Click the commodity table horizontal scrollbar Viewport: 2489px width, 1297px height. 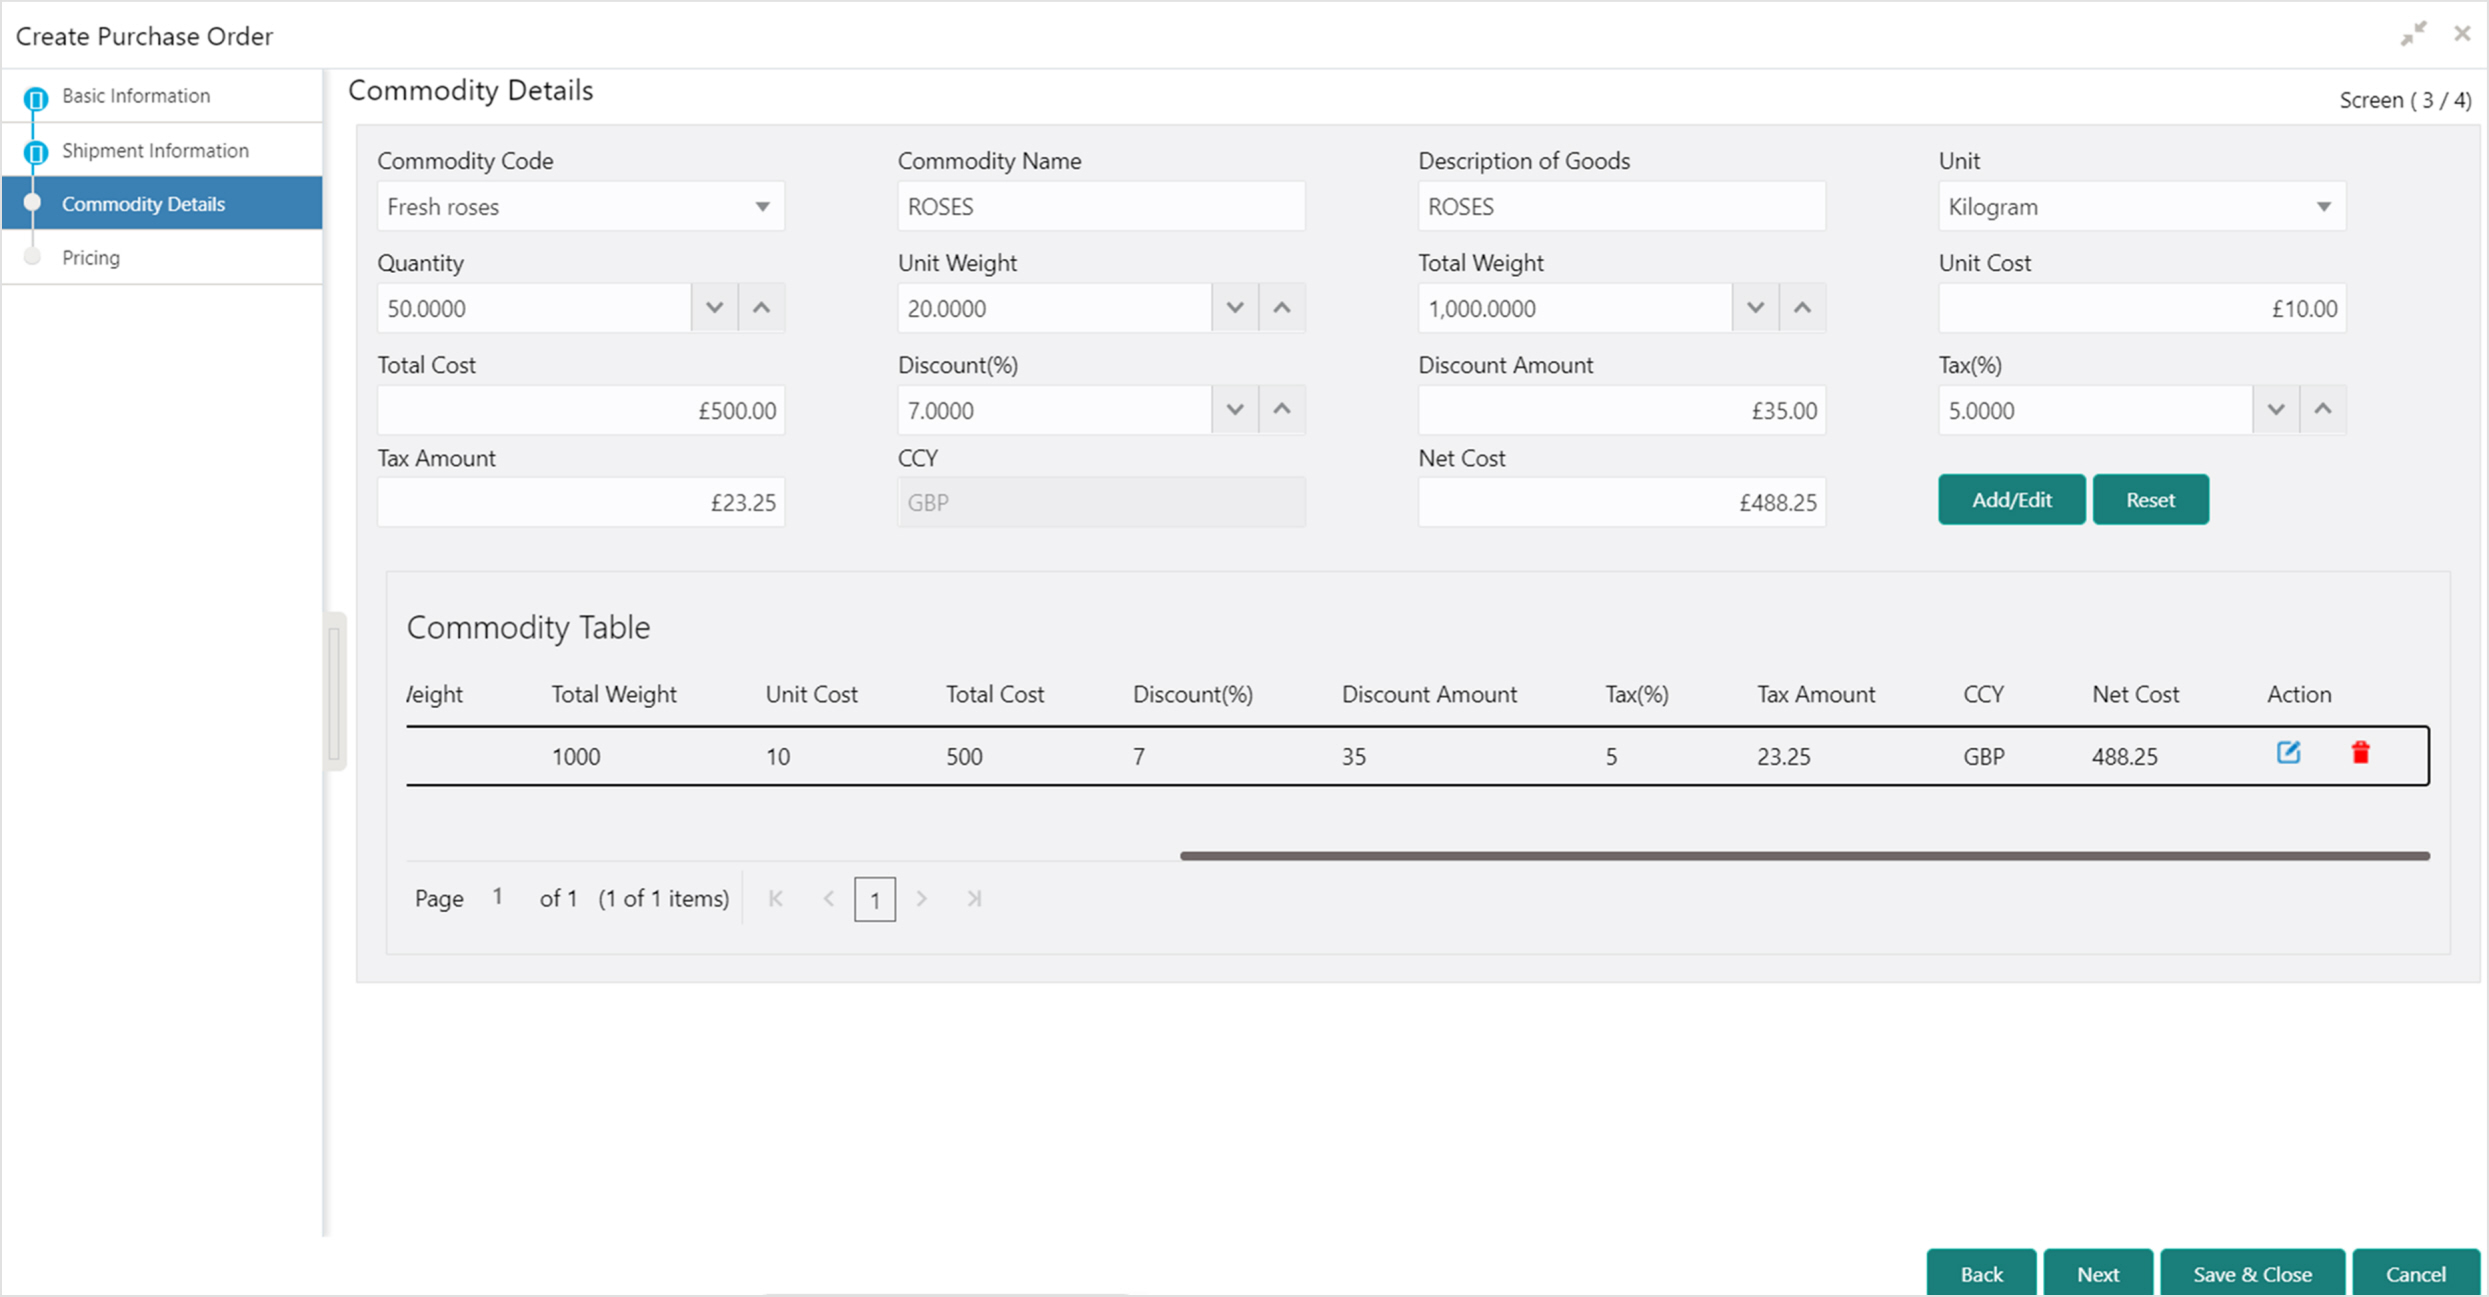[x=1805, y=856]
